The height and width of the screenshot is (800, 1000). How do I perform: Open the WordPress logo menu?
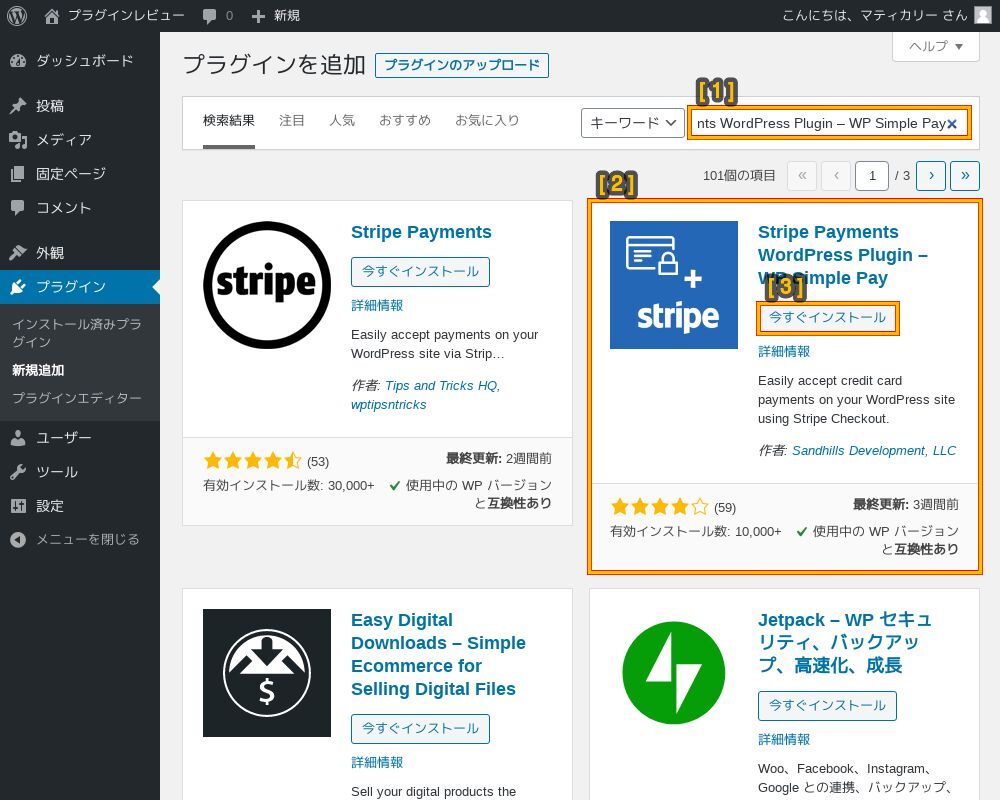click(17, 15)
